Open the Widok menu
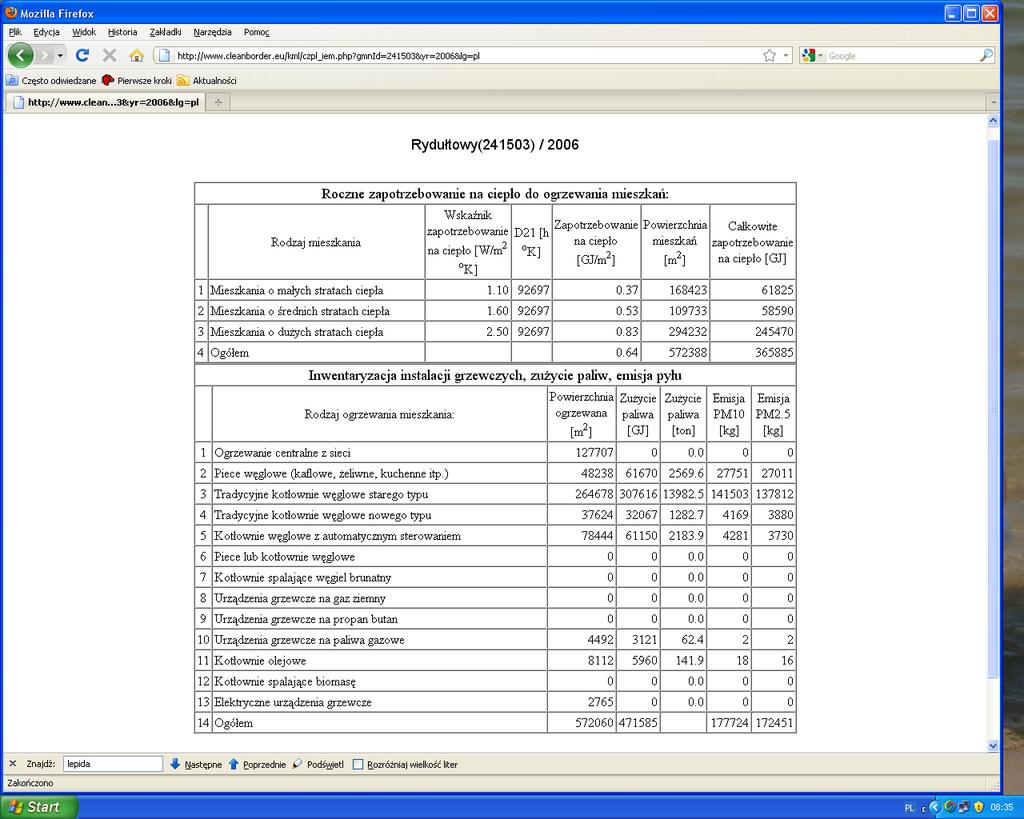The image size is (1024, 819). (84, 32)
